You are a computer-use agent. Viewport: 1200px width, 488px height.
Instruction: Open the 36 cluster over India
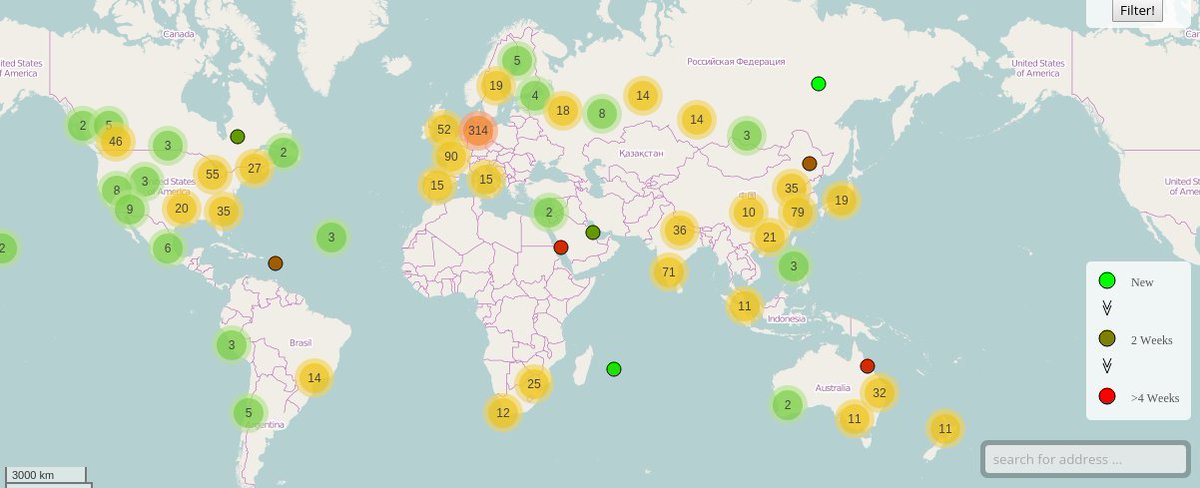680,230
